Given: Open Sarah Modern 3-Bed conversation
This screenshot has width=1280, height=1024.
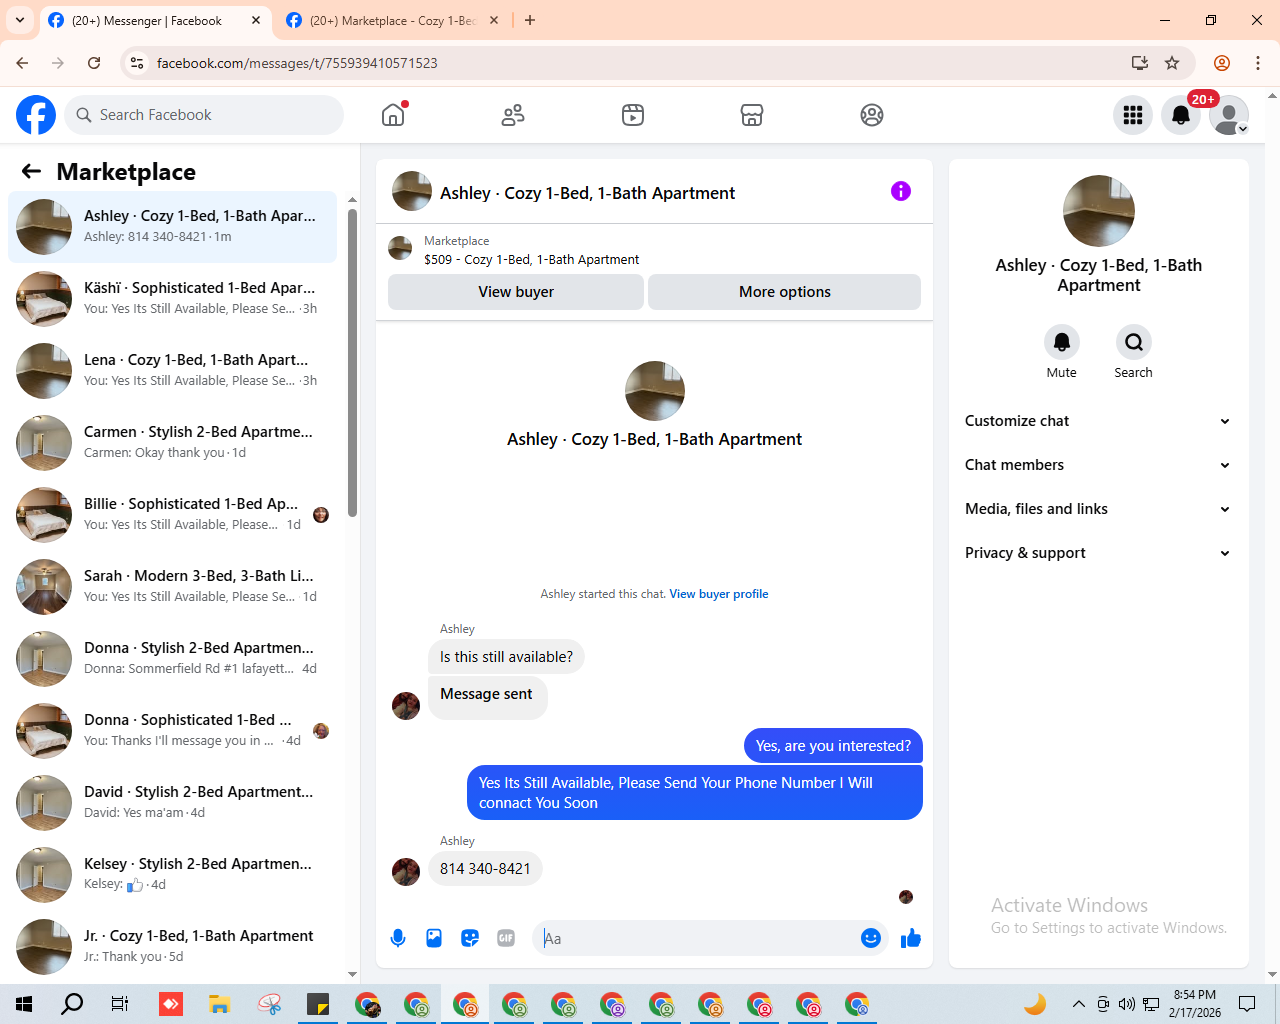Looking at the screenshot, I should (172, 587).
